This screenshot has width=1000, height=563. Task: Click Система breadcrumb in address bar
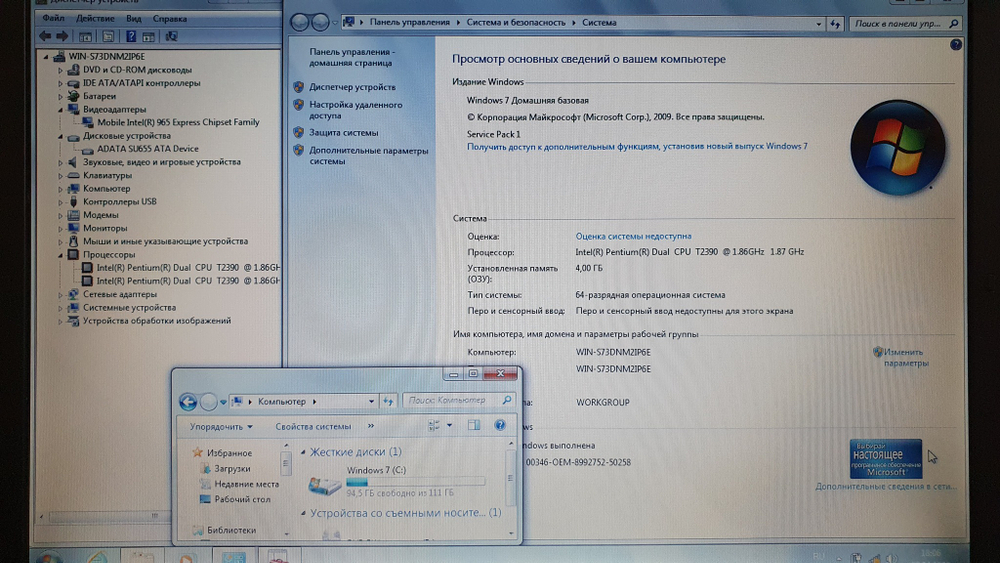[599, 22]
